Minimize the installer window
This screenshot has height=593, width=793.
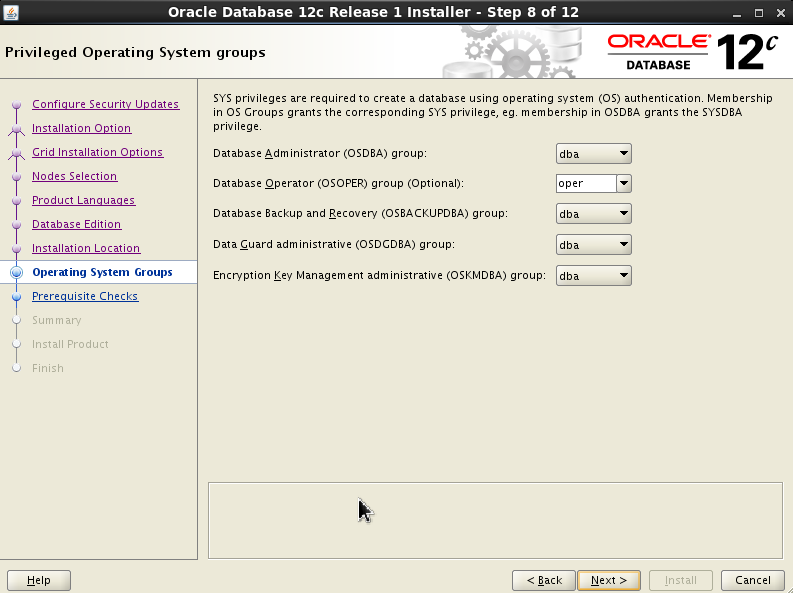click(737, 13)
